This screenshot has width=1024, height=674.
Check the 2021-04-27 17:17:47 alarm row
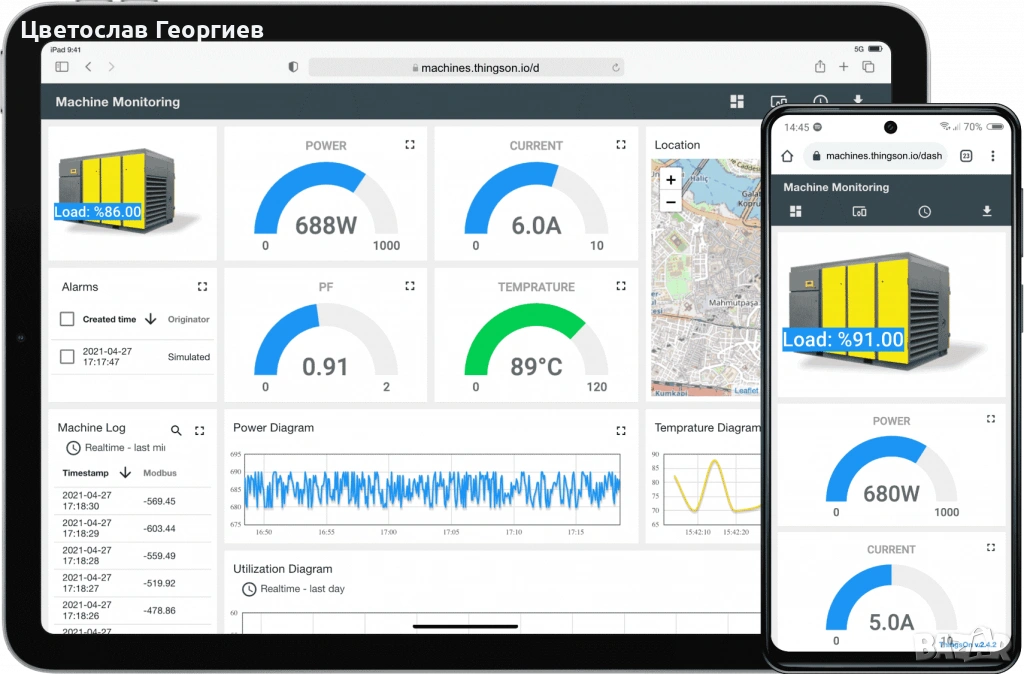[67, 356]
